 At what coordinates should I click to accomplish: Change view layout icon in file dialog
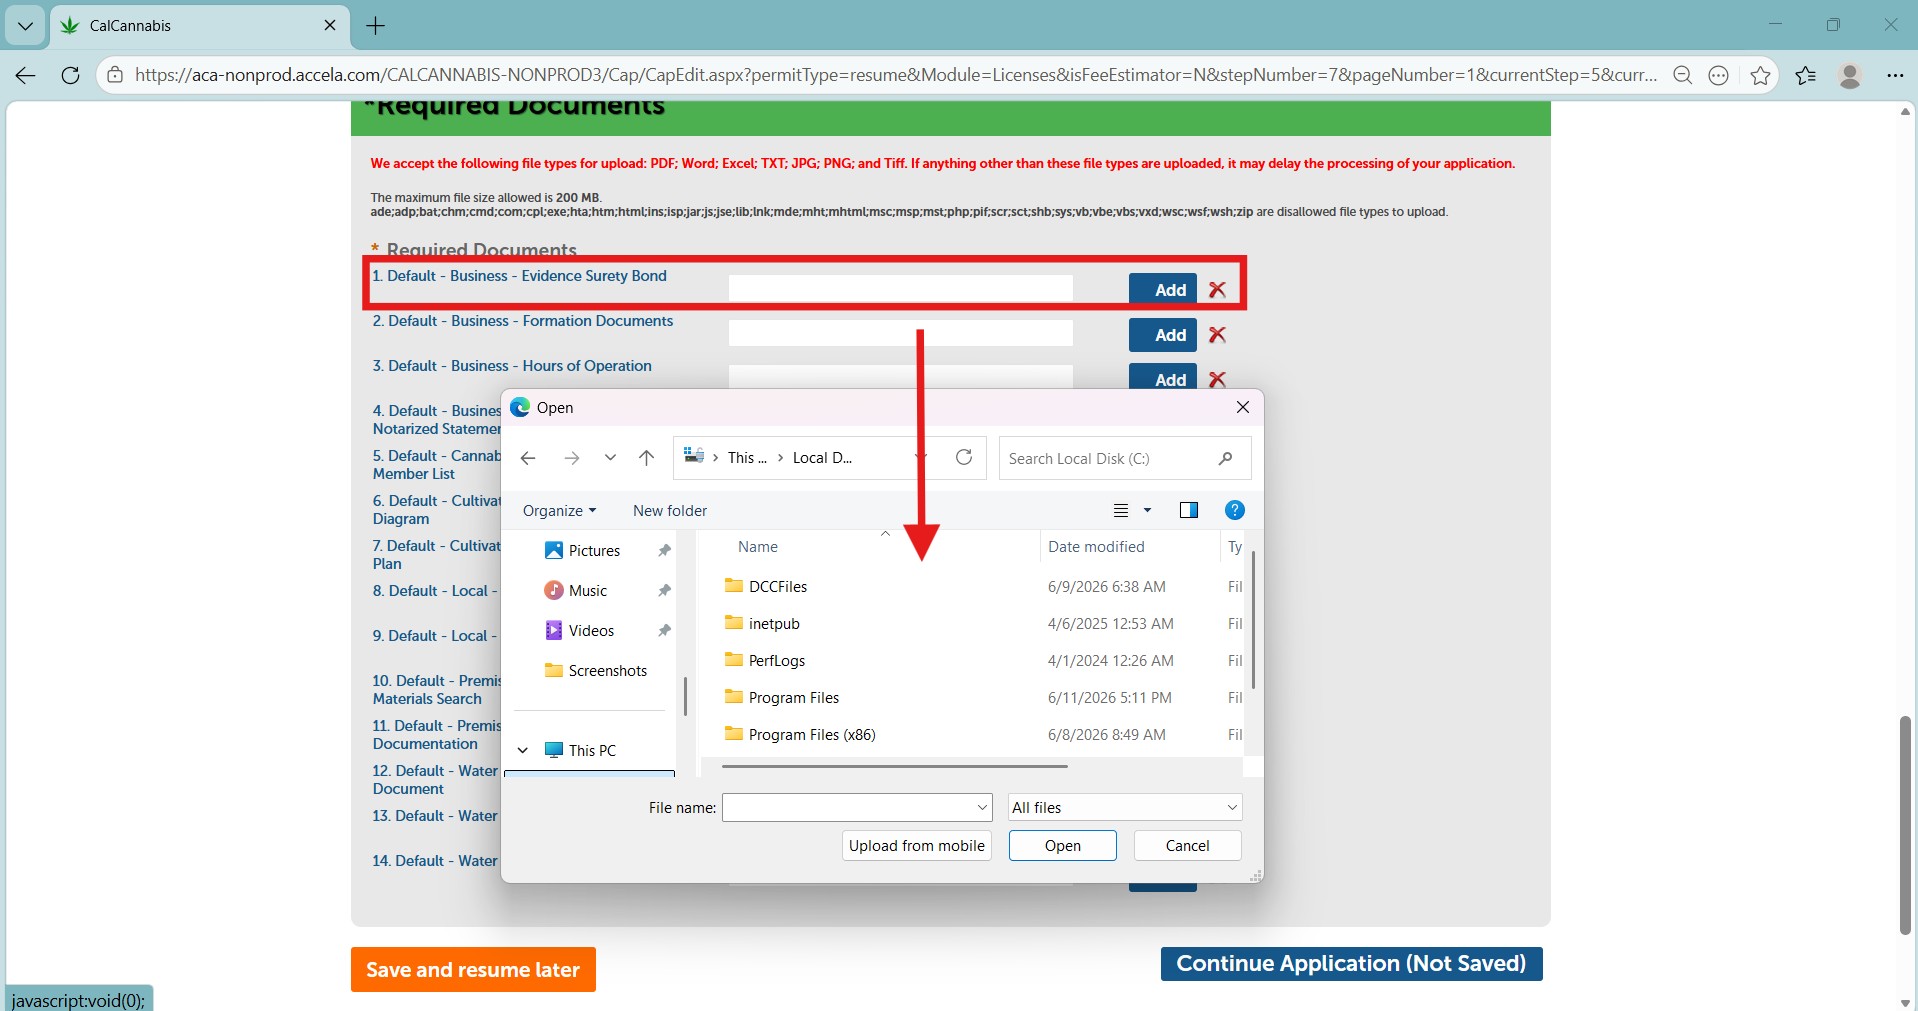(1121, 510)
